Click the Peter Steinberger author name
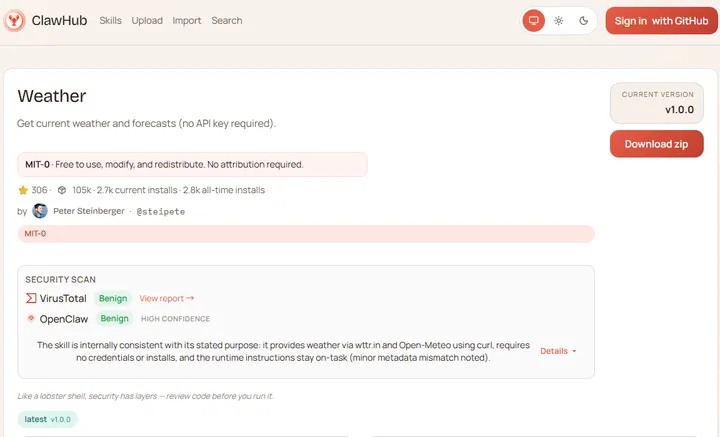 point(89,211)
